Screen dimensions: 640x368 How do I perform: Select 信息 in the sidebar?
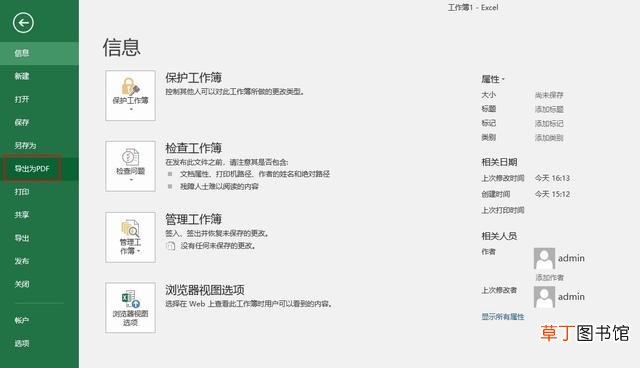pos(39,53)
